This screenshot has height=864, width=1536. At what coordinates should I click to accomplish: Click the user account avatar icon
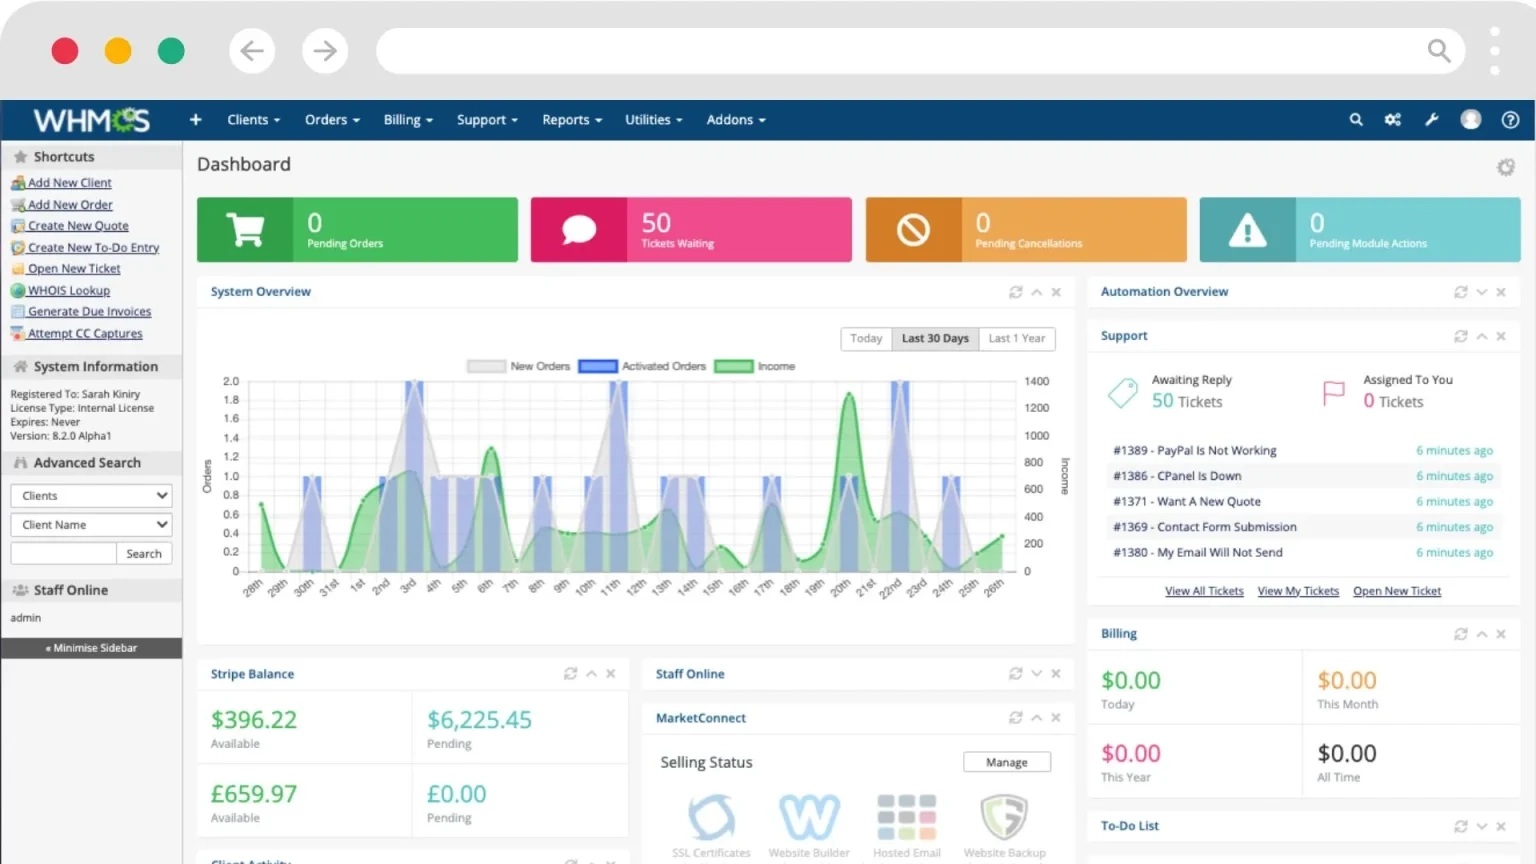[x=1471, y=120]
